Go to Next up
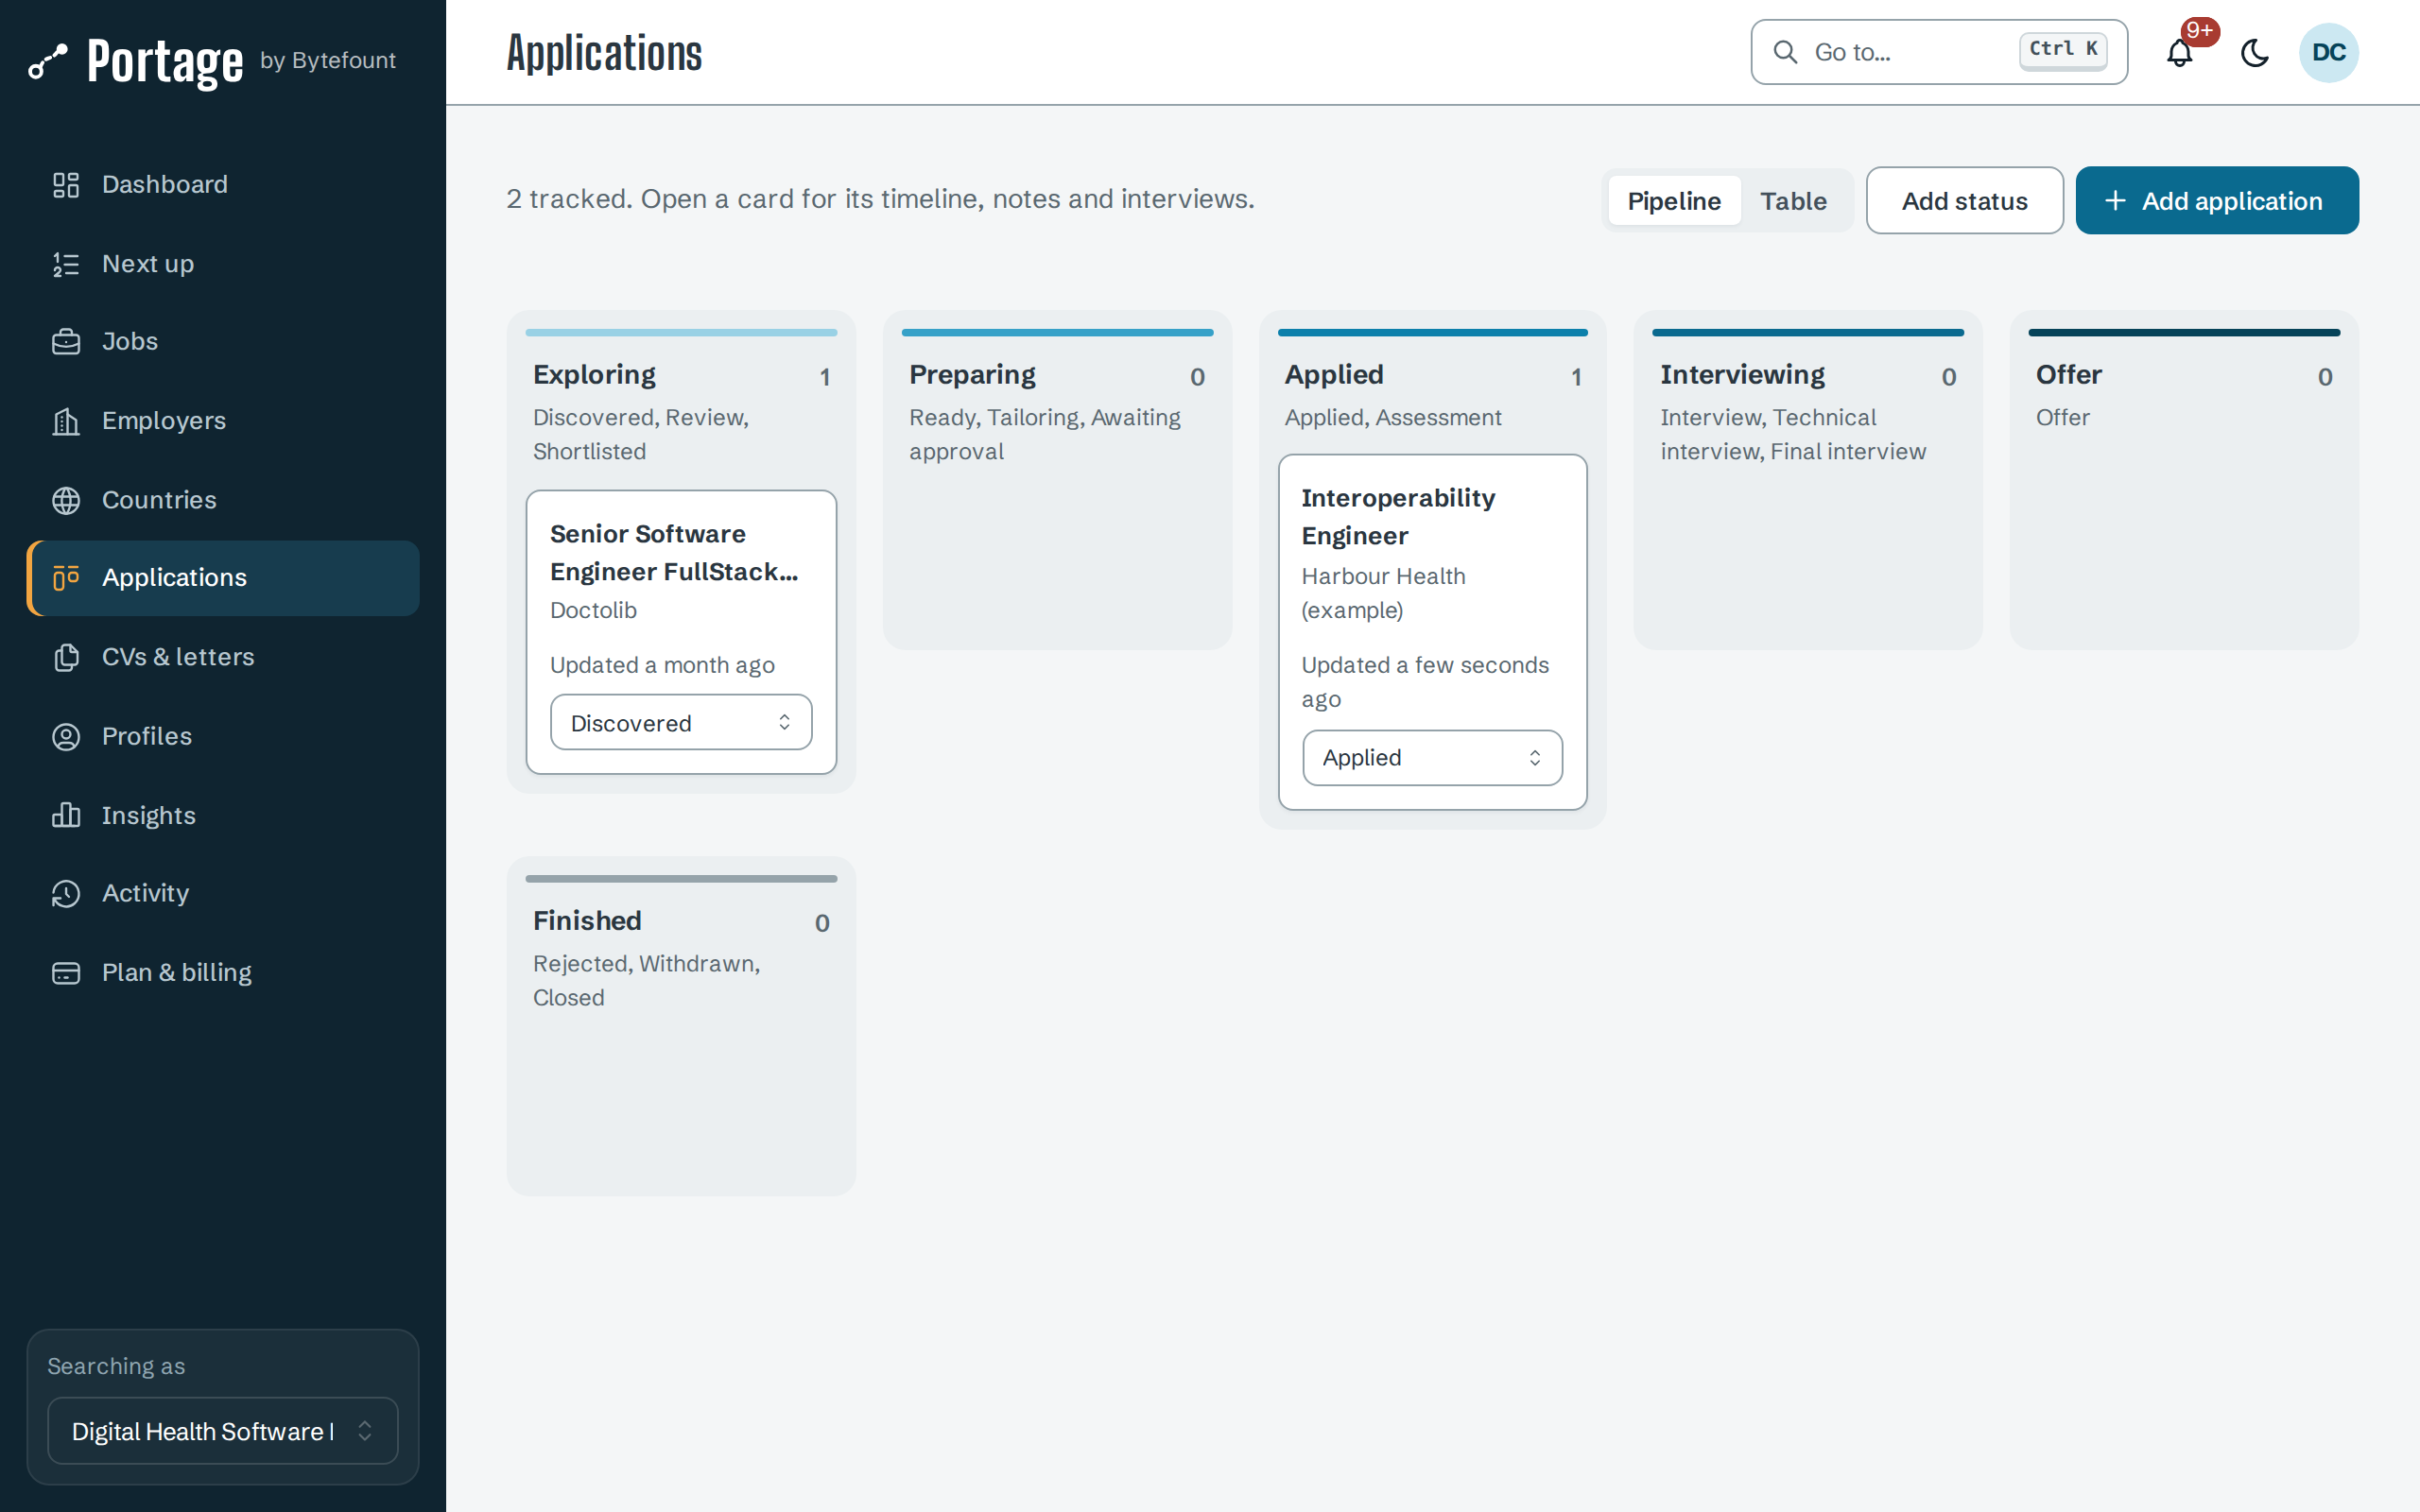This screenshot has height=1512, width=2420. (223, 264)
